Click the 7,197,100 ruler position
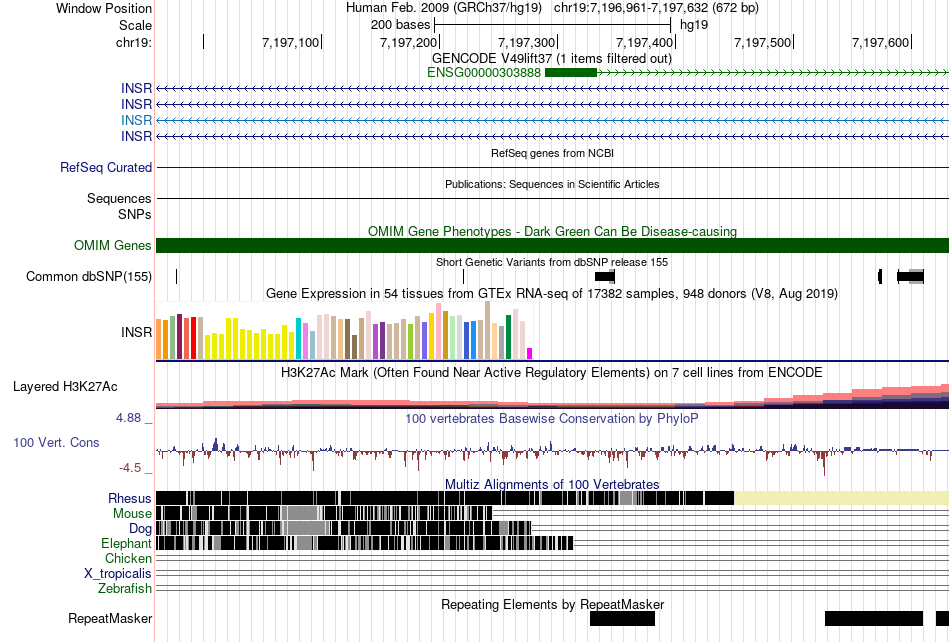 pos(290,42)
